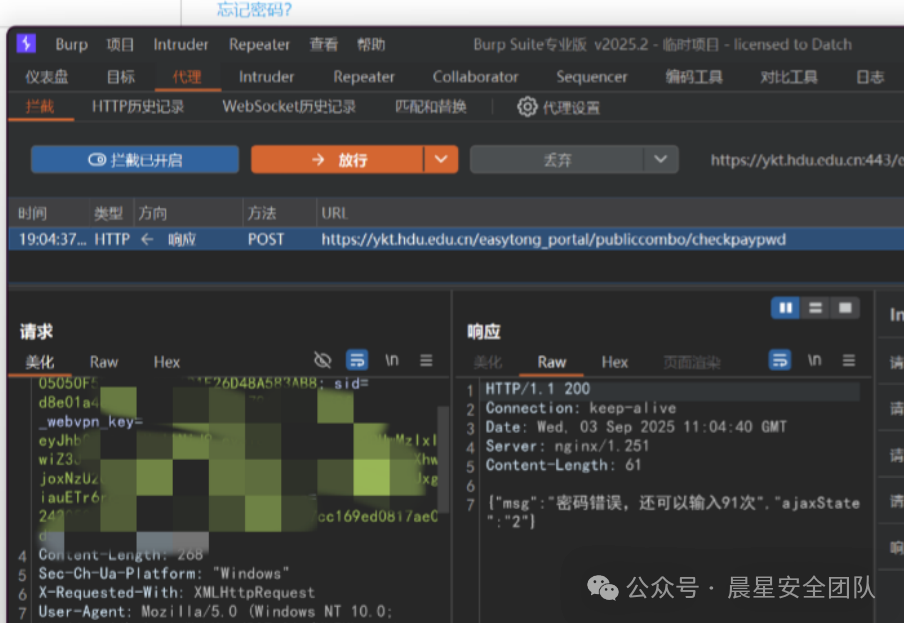Open the Repeater tab in main tab bar

coord(364,77)
